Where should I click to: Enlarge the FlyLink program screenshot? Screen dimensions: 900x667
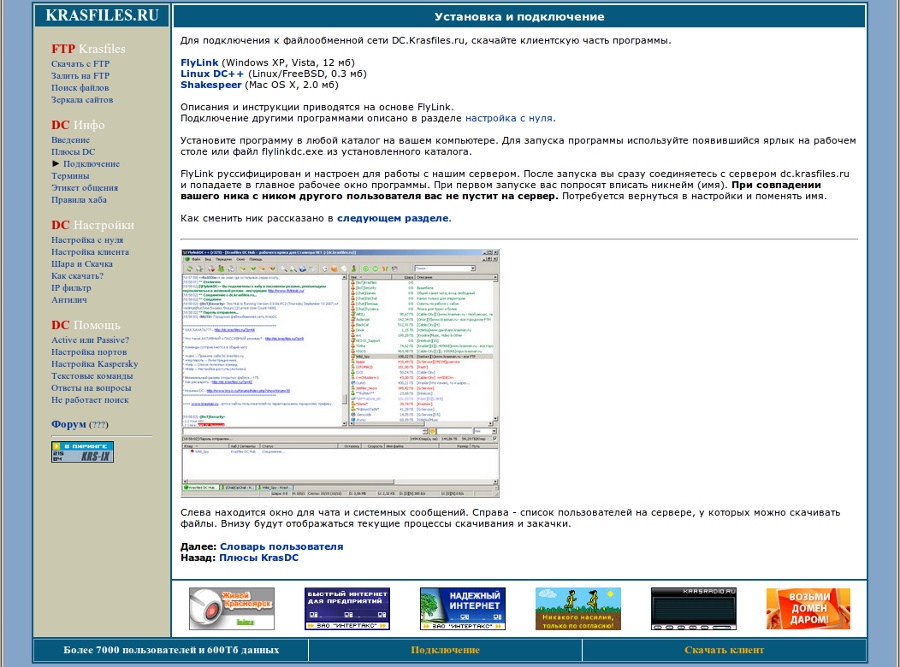[340, 373]
